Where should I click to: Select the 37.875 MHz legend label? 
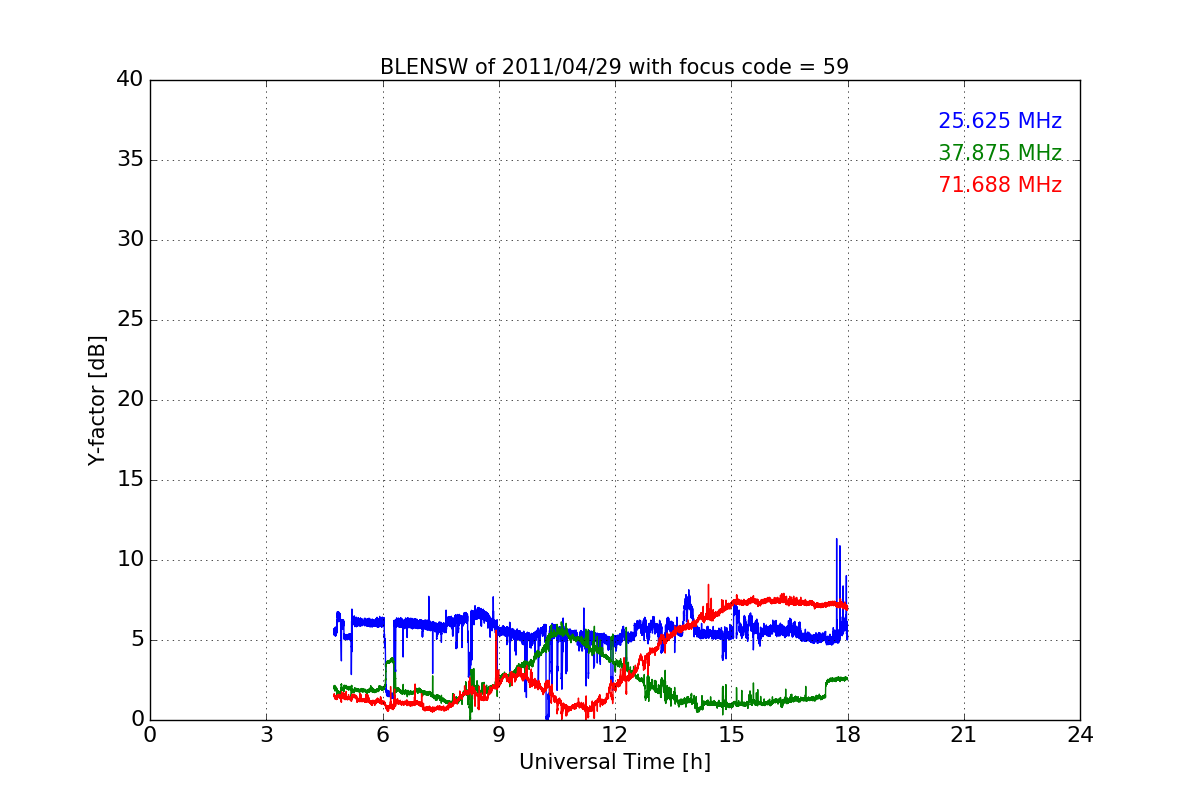[x=1000, y=153]
